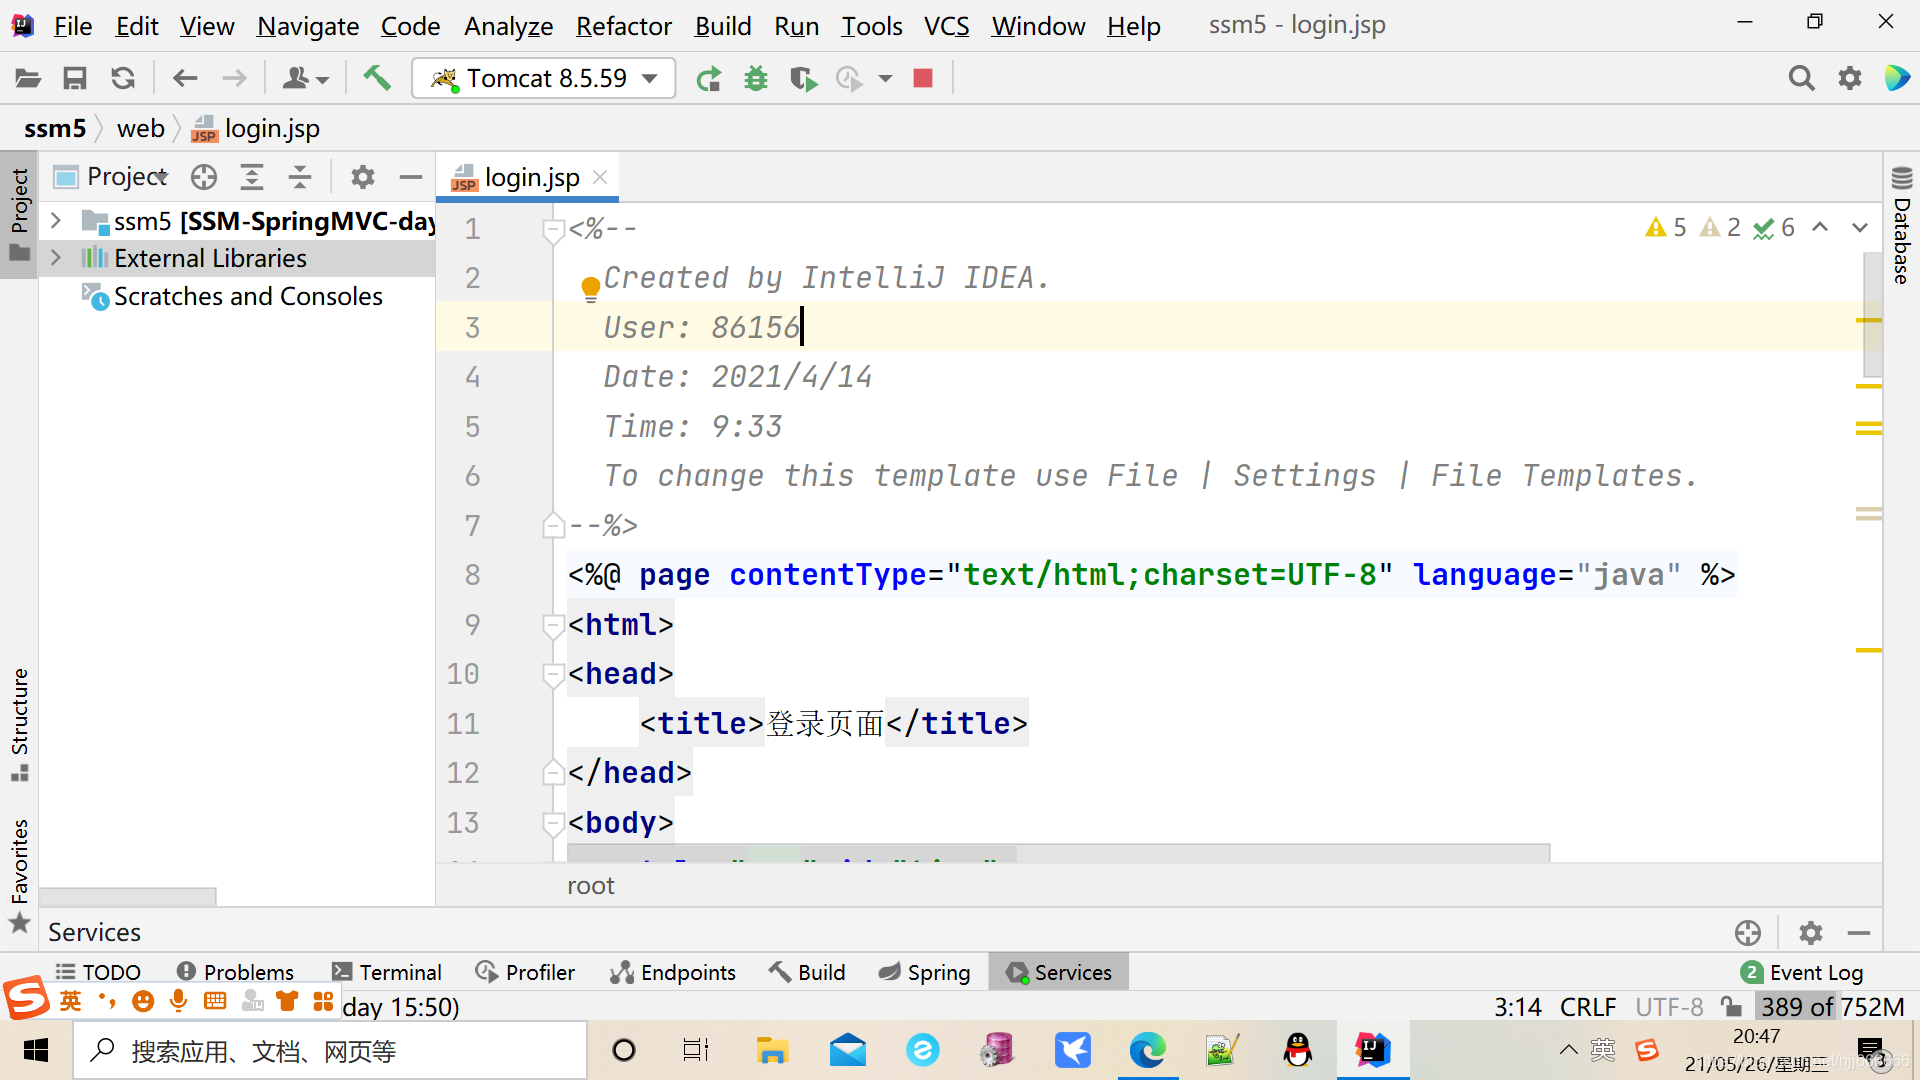1920x1080 pixels.
Task: Click the Build Project hammer icon
Action: pyautogui.click(x=377, y=78)
